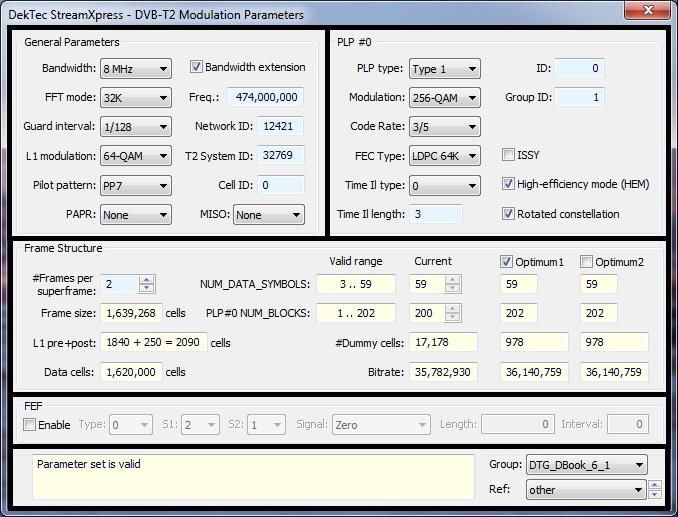Close the DVB-T2 Modulation Parameters window
678x517 pixels.
pos(647,10)
